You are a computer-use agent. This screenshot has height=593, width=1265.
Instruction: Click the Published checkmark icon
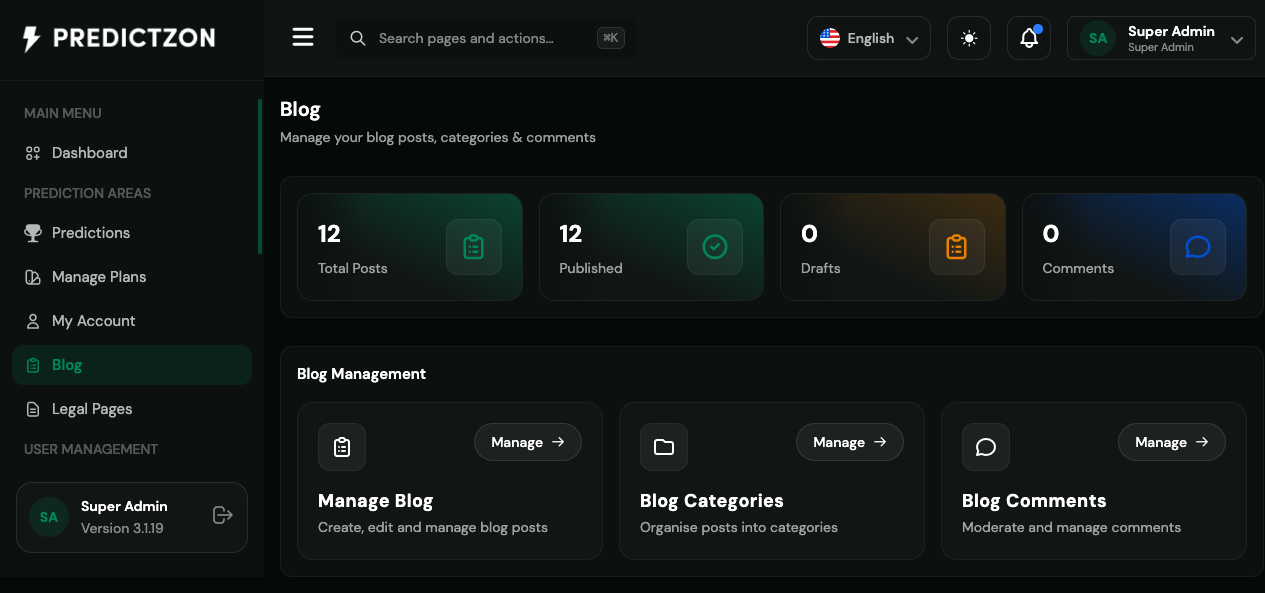pos(715,247)
